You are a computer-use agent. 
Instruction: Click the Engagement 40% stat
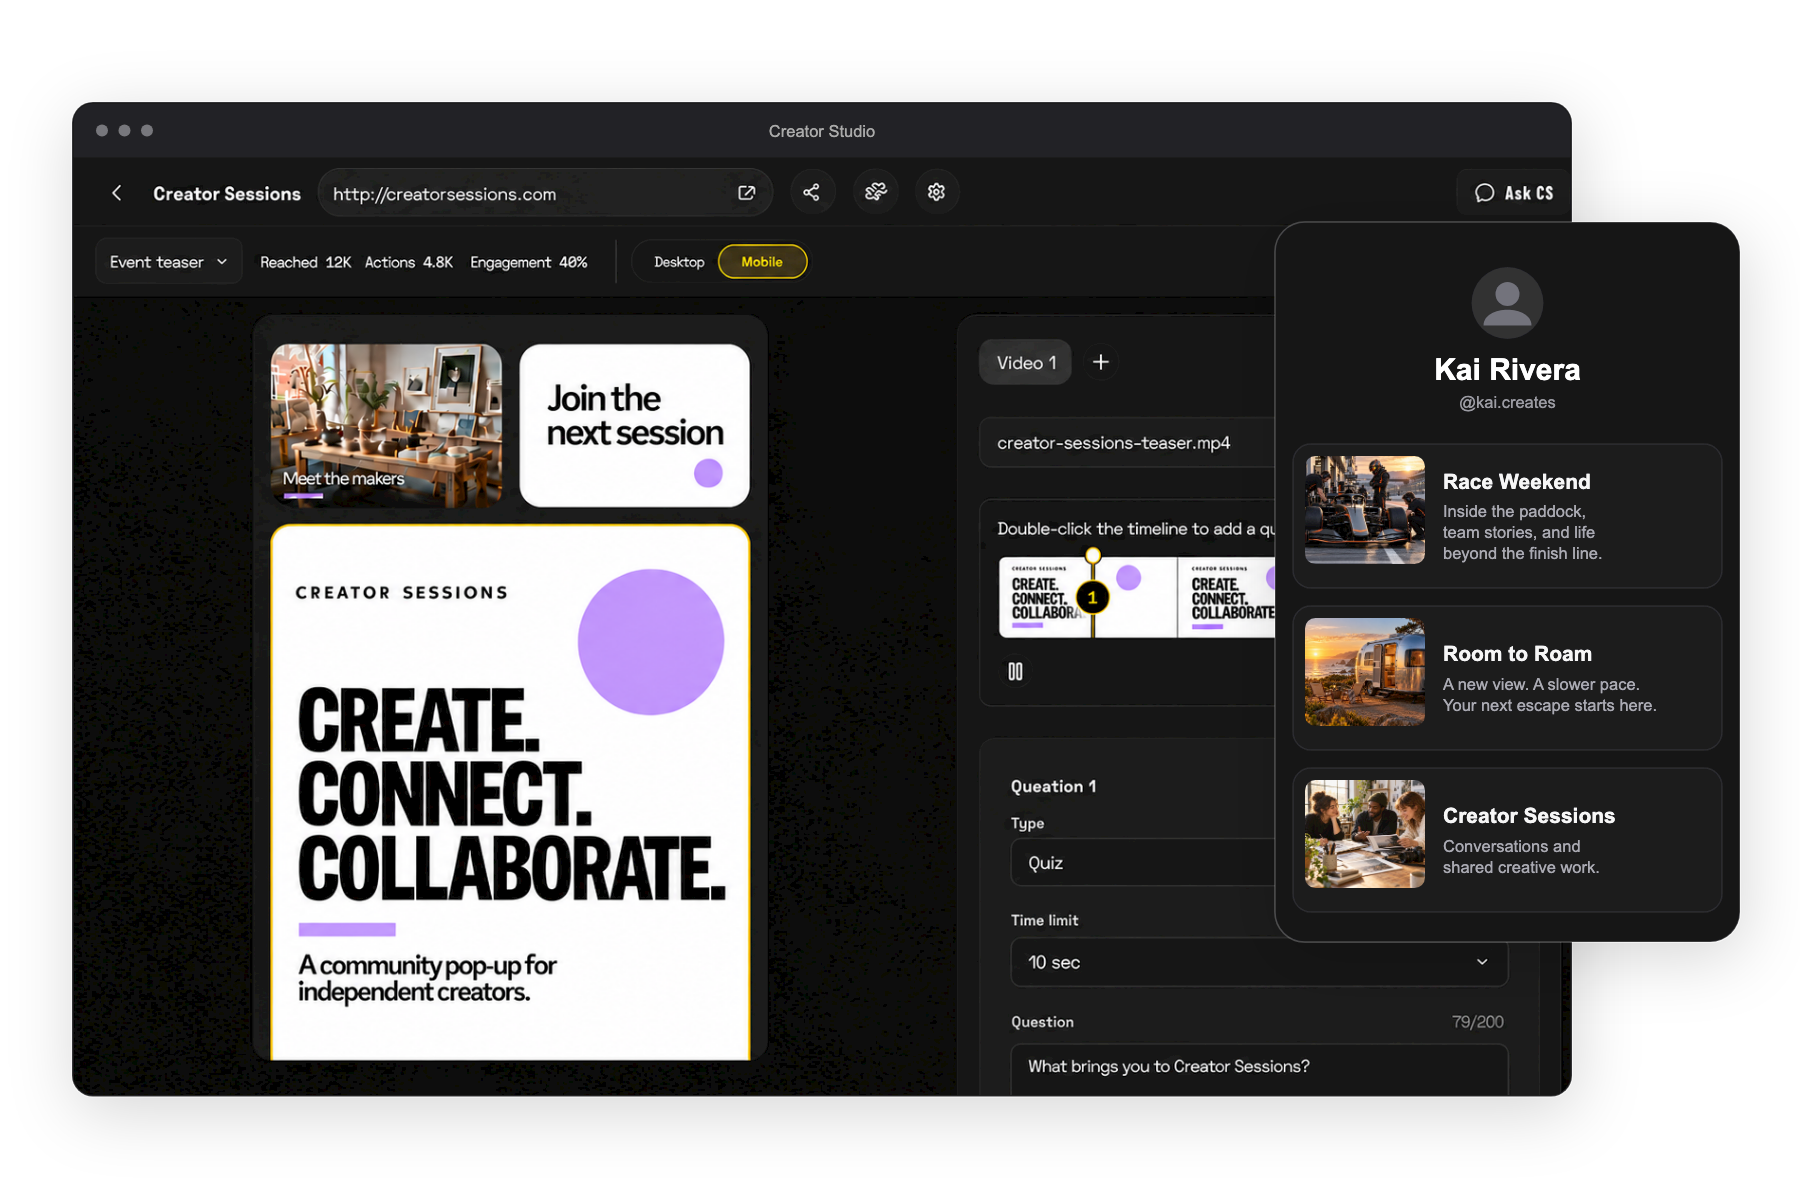coord(529,262)
